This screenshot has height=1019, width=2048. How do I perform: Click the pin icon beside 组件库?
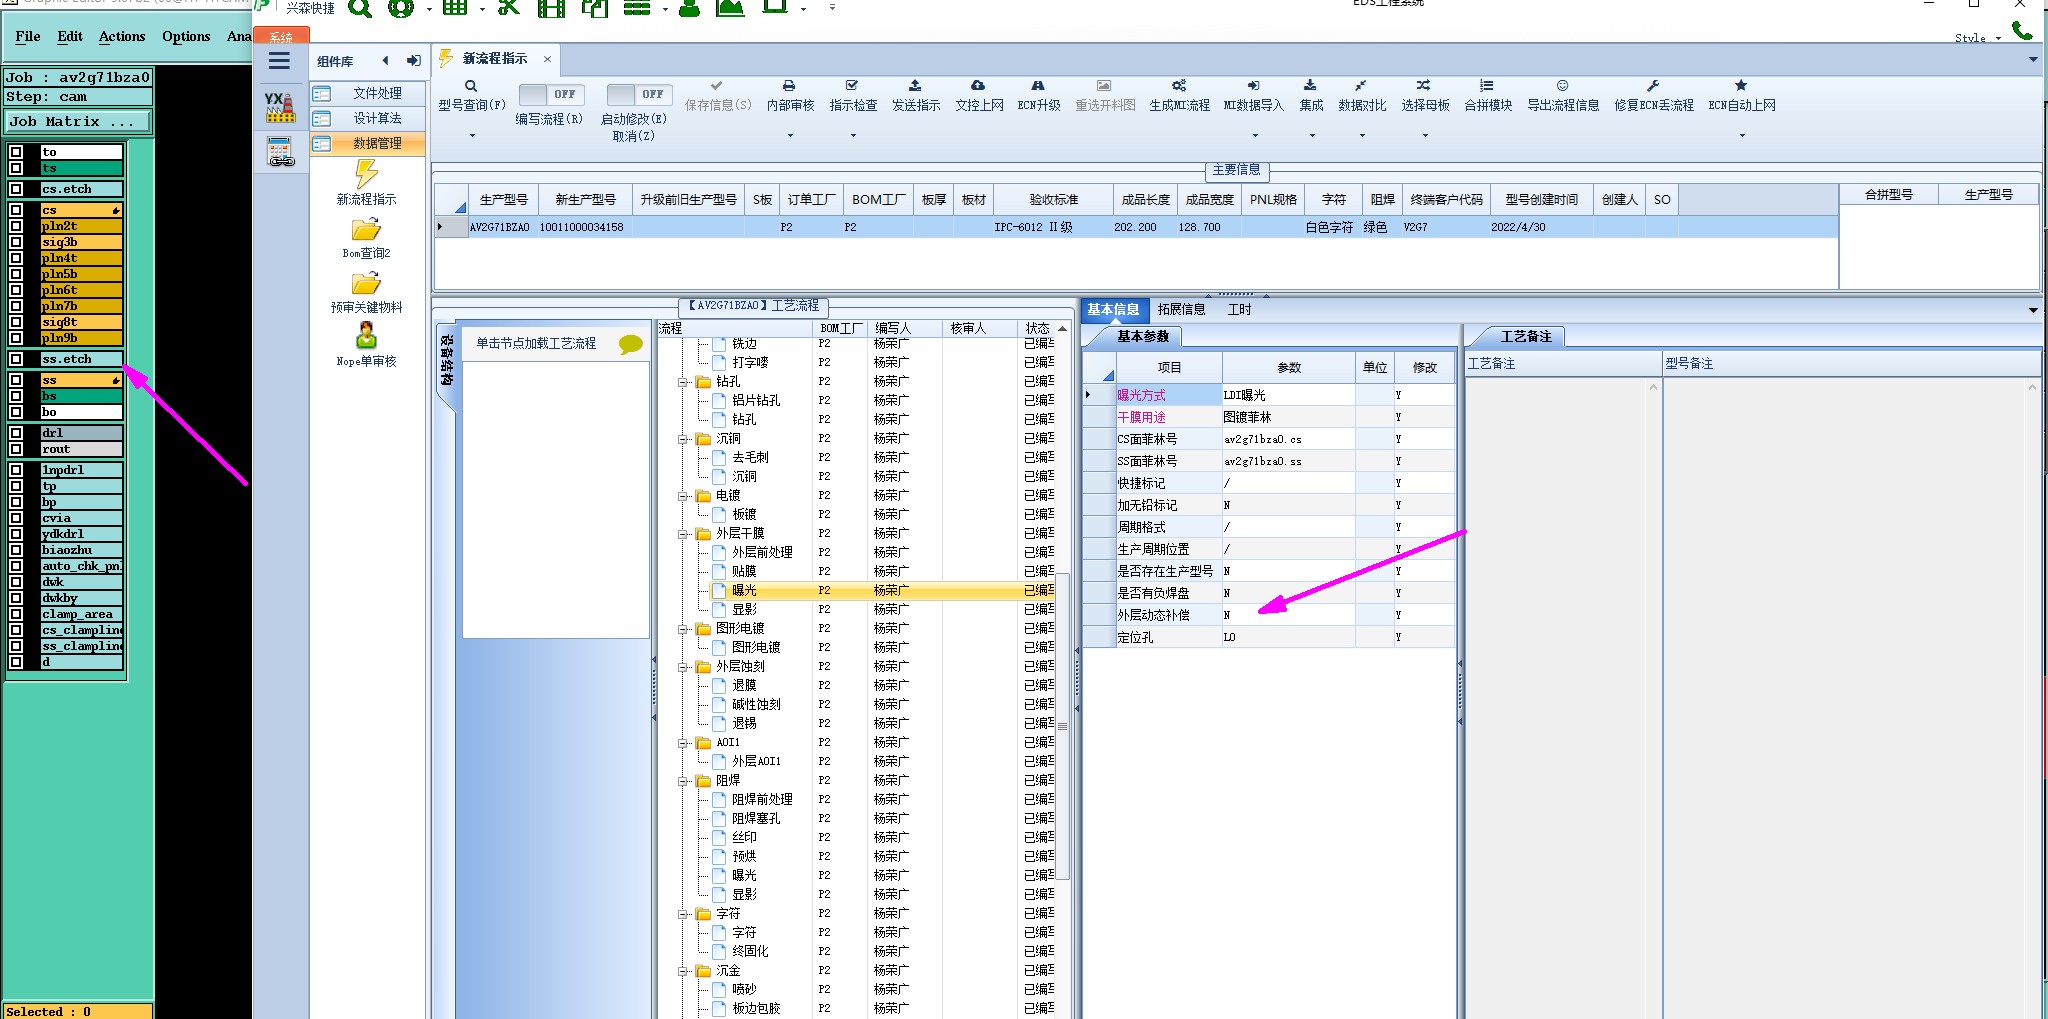[413, 61]
